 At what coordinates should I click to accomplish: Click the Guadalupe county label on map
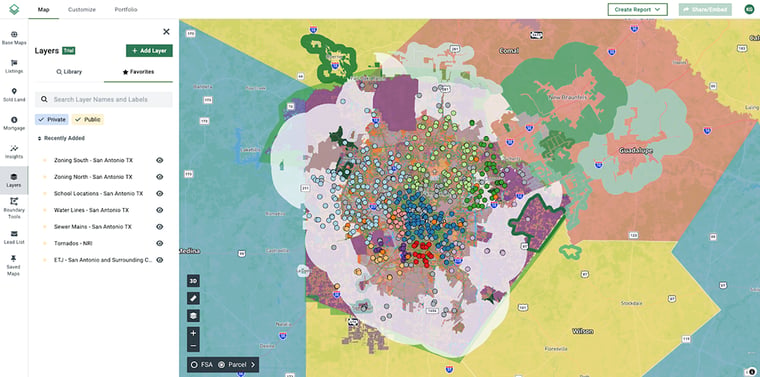pyautogui.click(x=635, y=151)
